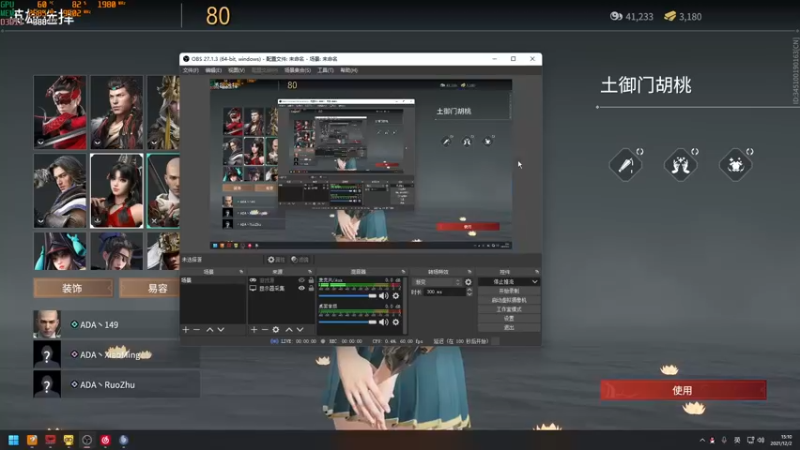Open dropdown arrow beside 停止推流
The image size is (800, 450).
534,282
